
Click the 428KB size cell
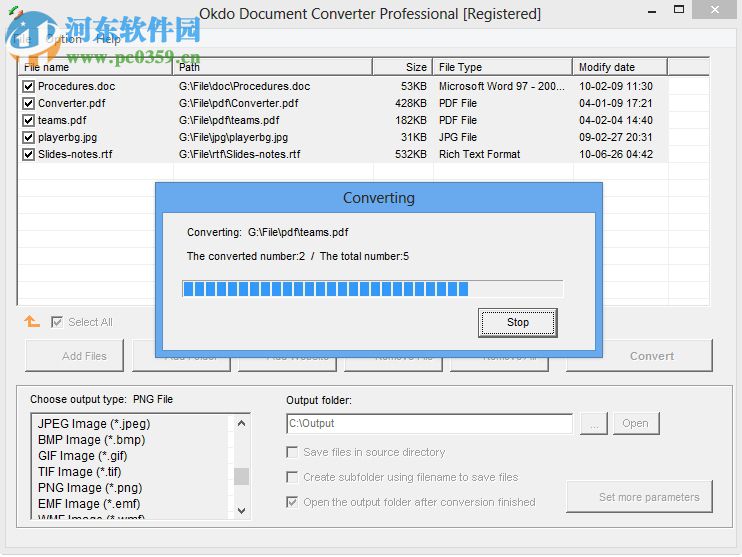[411, 103]
